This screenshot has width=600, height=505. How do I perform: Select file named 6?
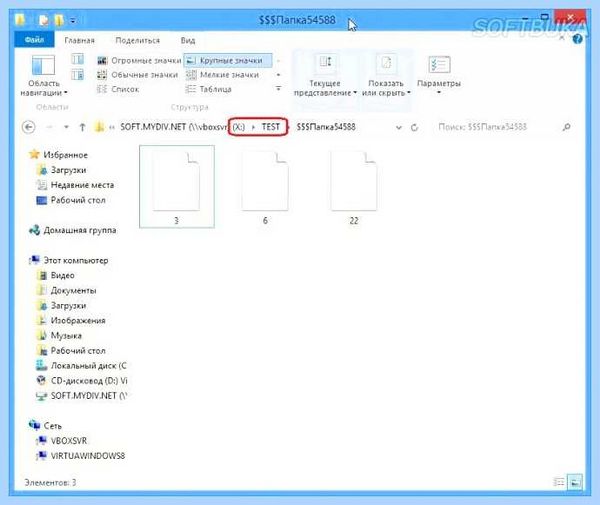tap(265, 187)
